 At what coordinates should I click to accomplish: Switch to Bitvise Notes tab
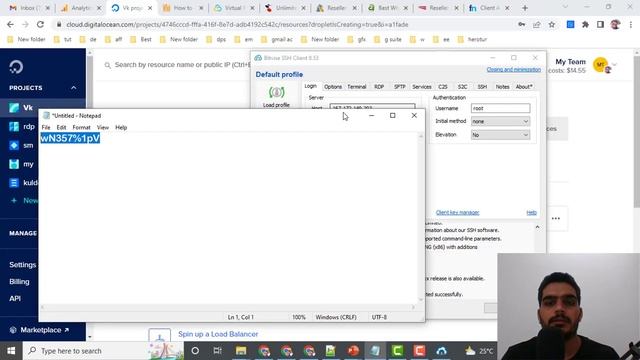coord(502,87)
